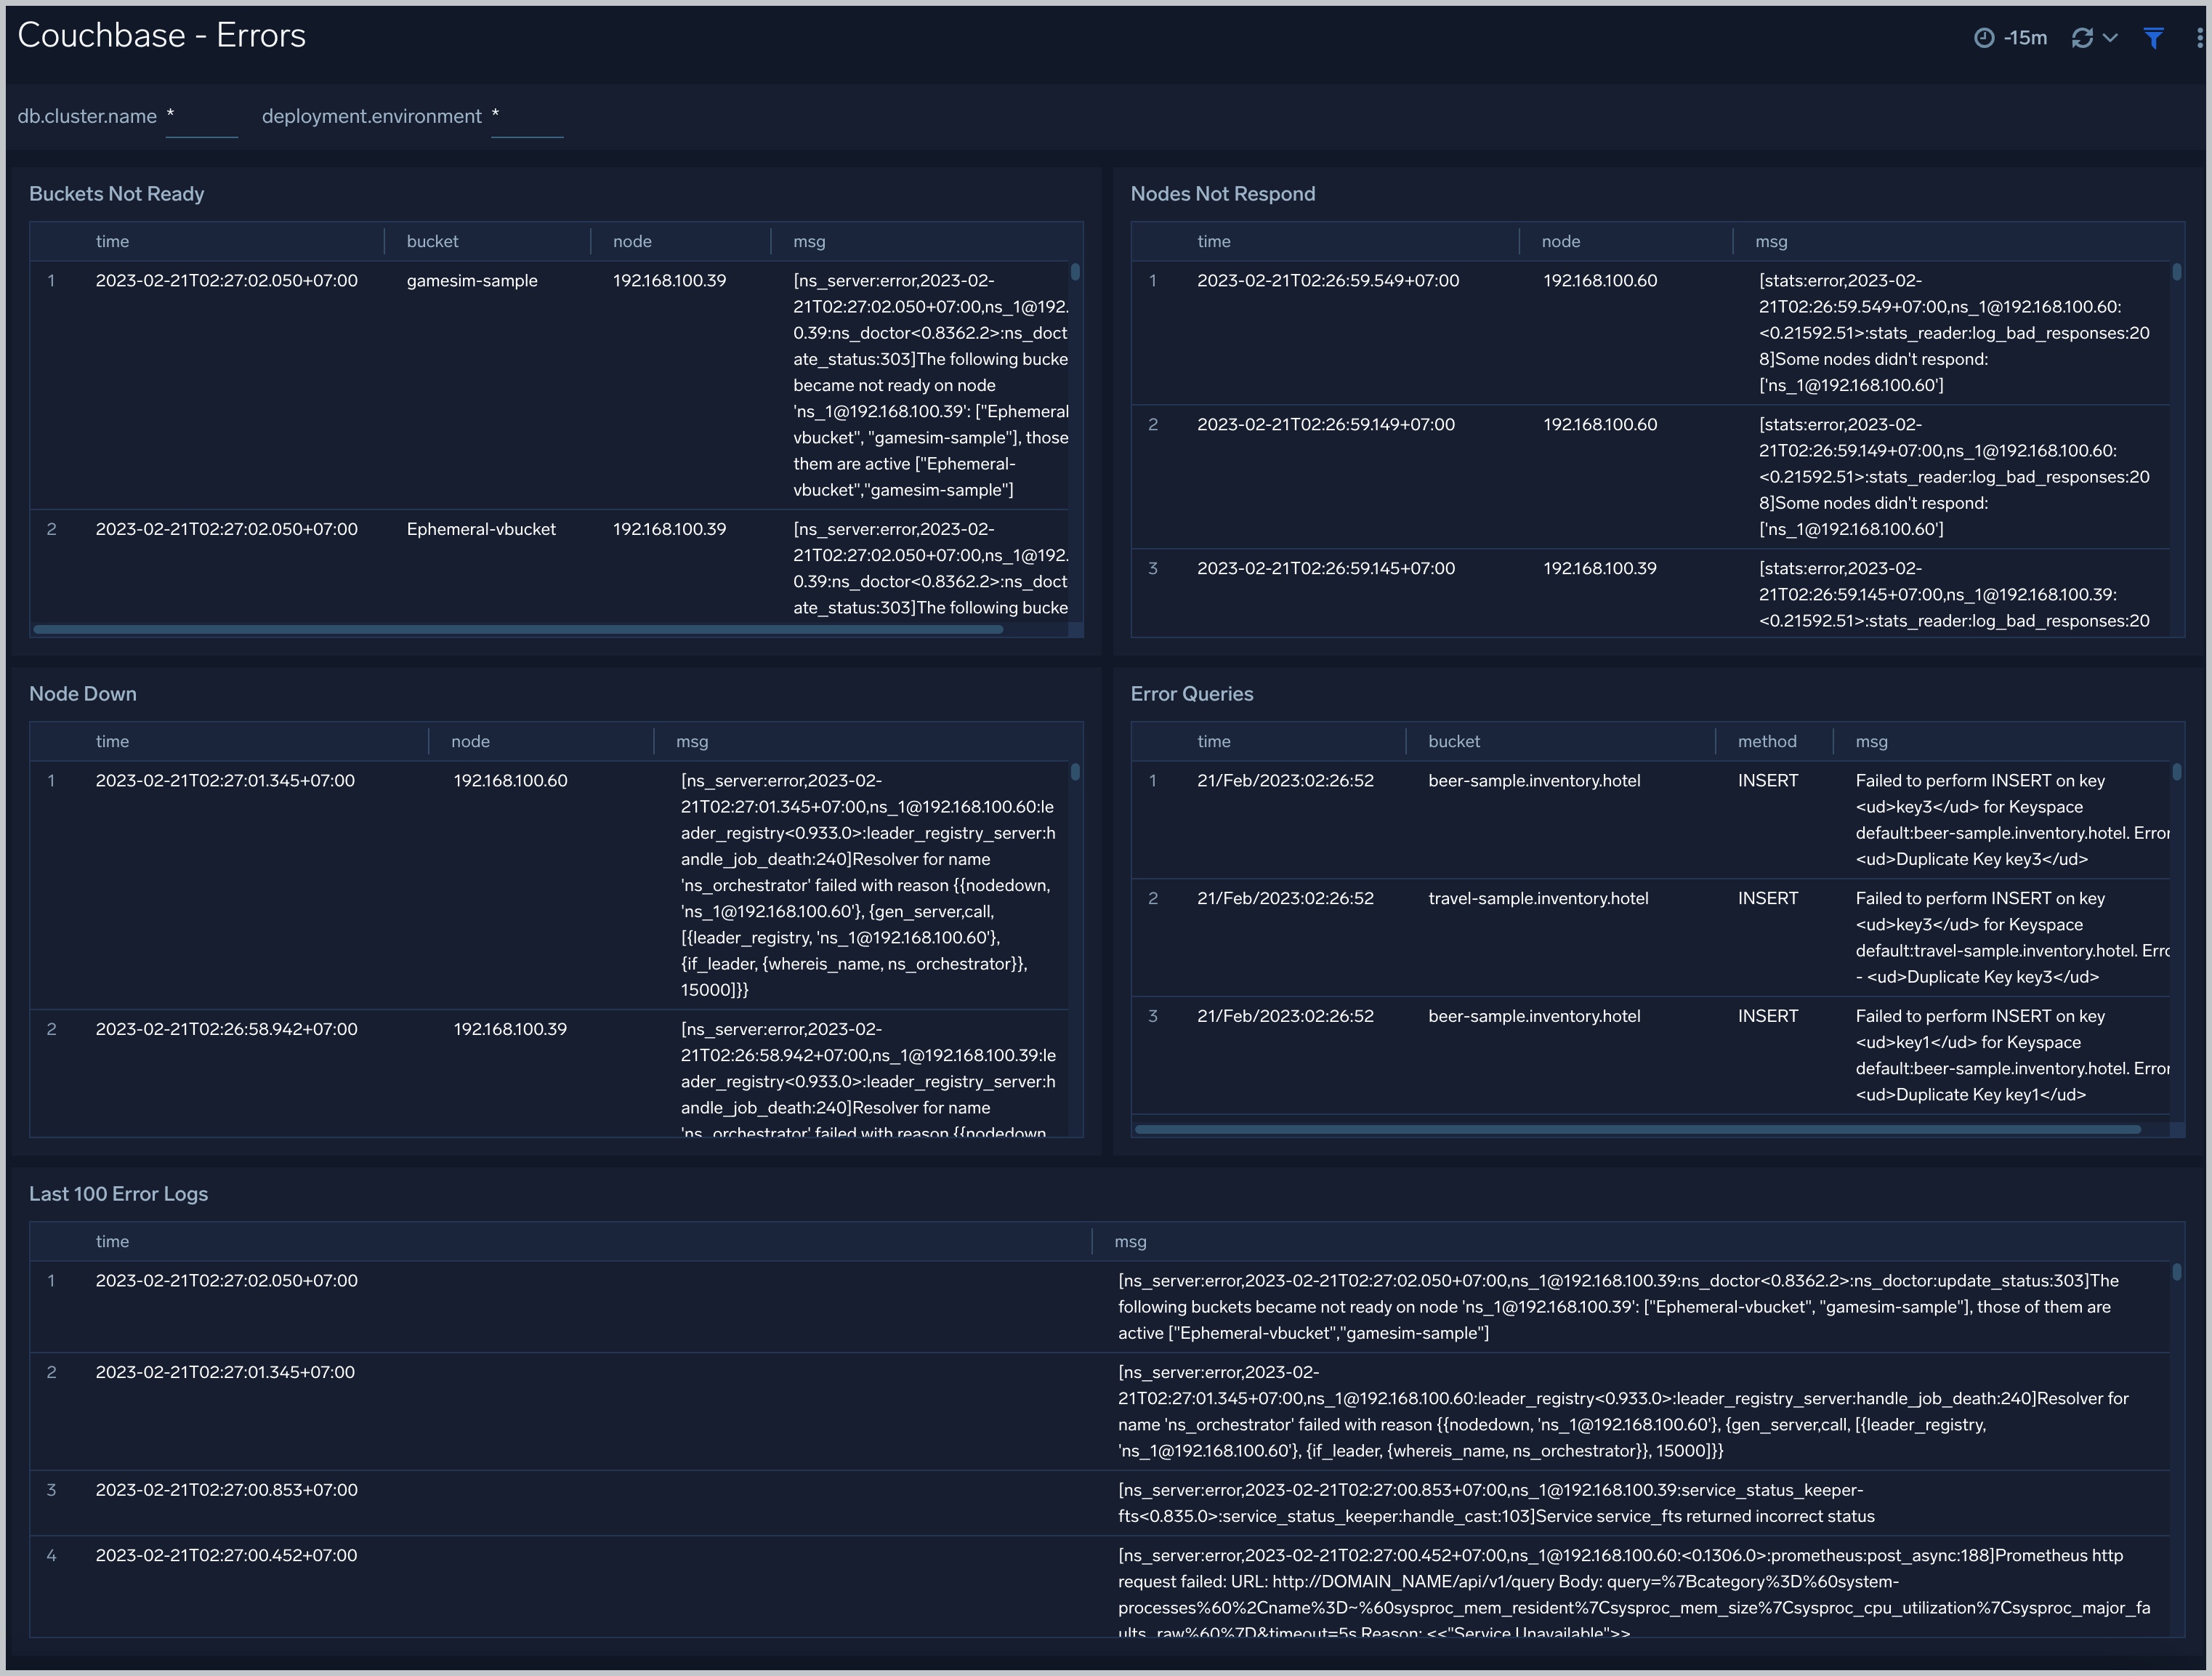The image size is (2212, 1676).
Task: Edit the deployment.environment filter field
Action: click(x=527, y=117)
